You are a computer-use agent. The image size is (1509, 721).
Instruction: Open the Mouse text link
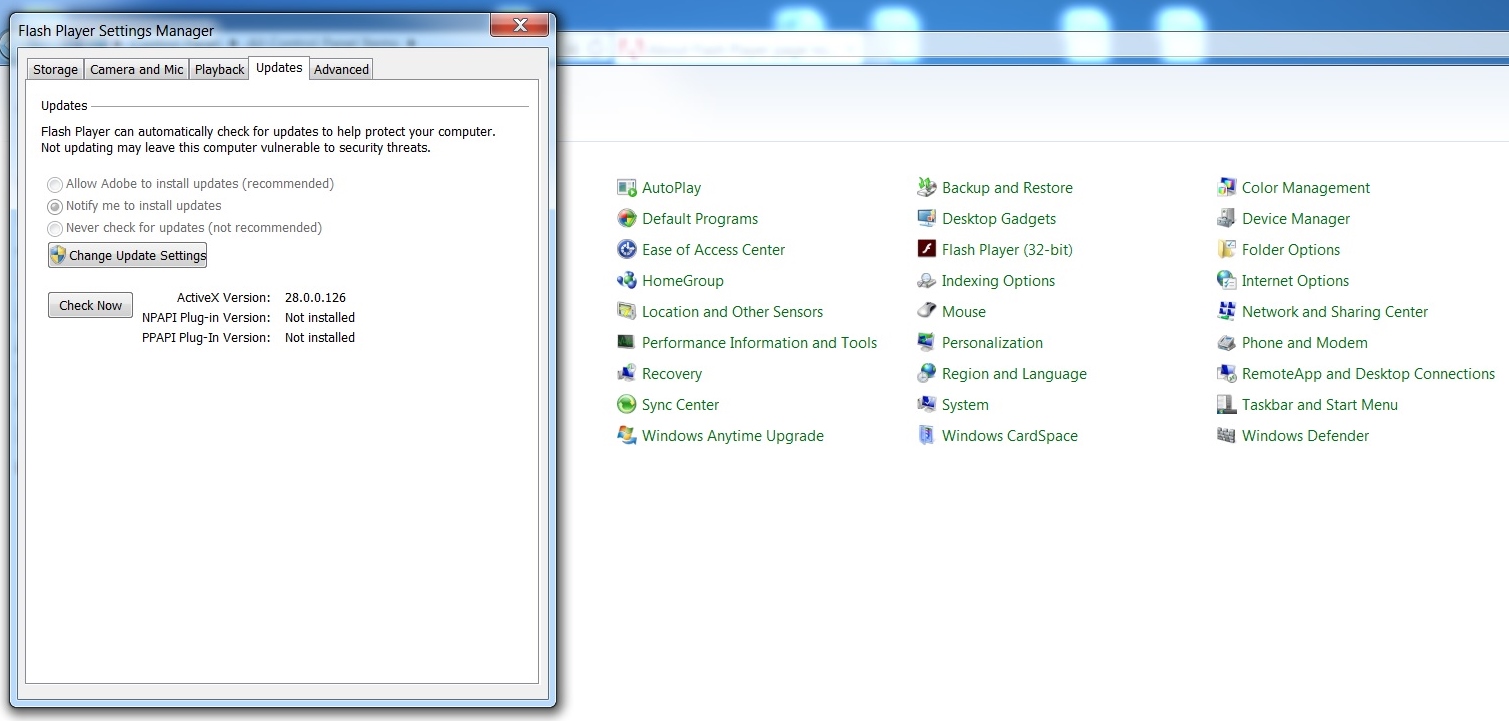coord(964,312)
